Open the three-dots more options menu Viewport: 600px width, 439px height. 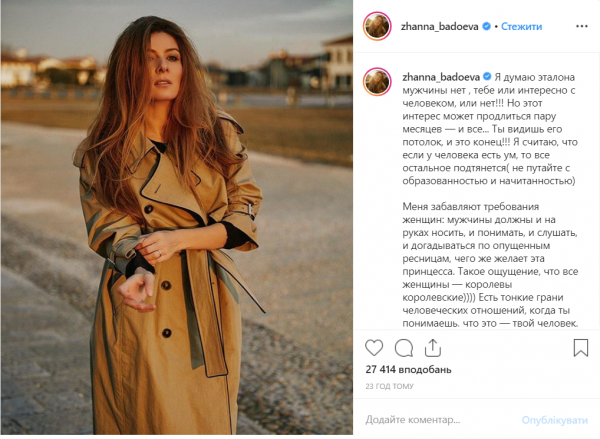coord(582,26)
